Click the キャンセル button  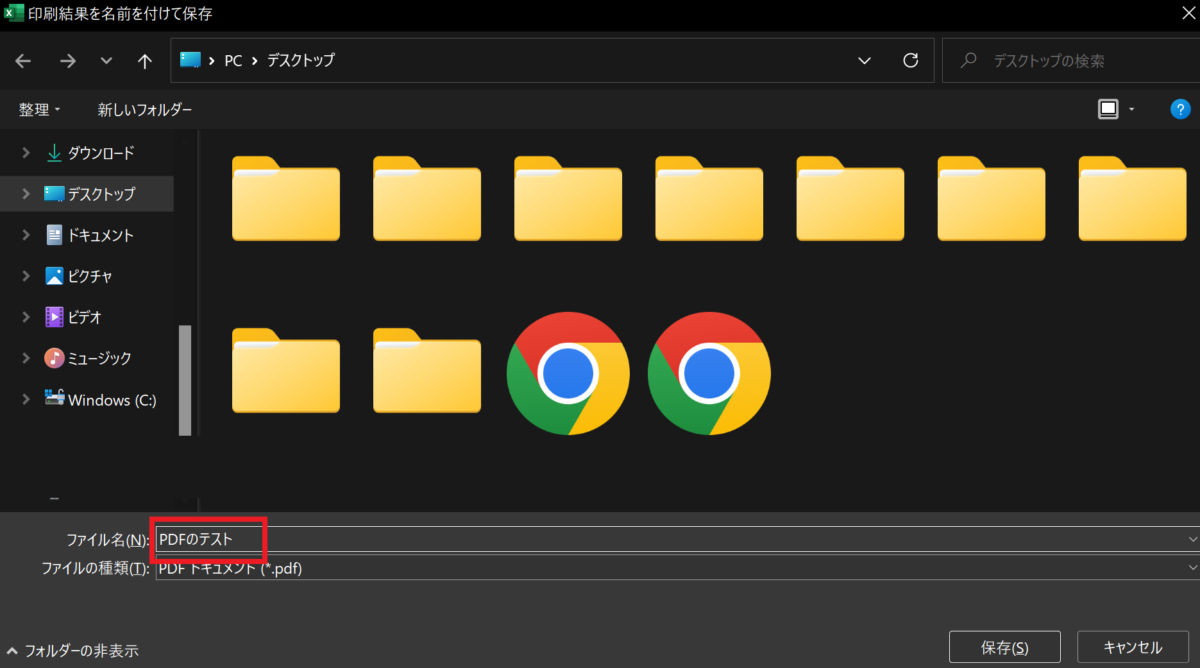[1131, 646]
